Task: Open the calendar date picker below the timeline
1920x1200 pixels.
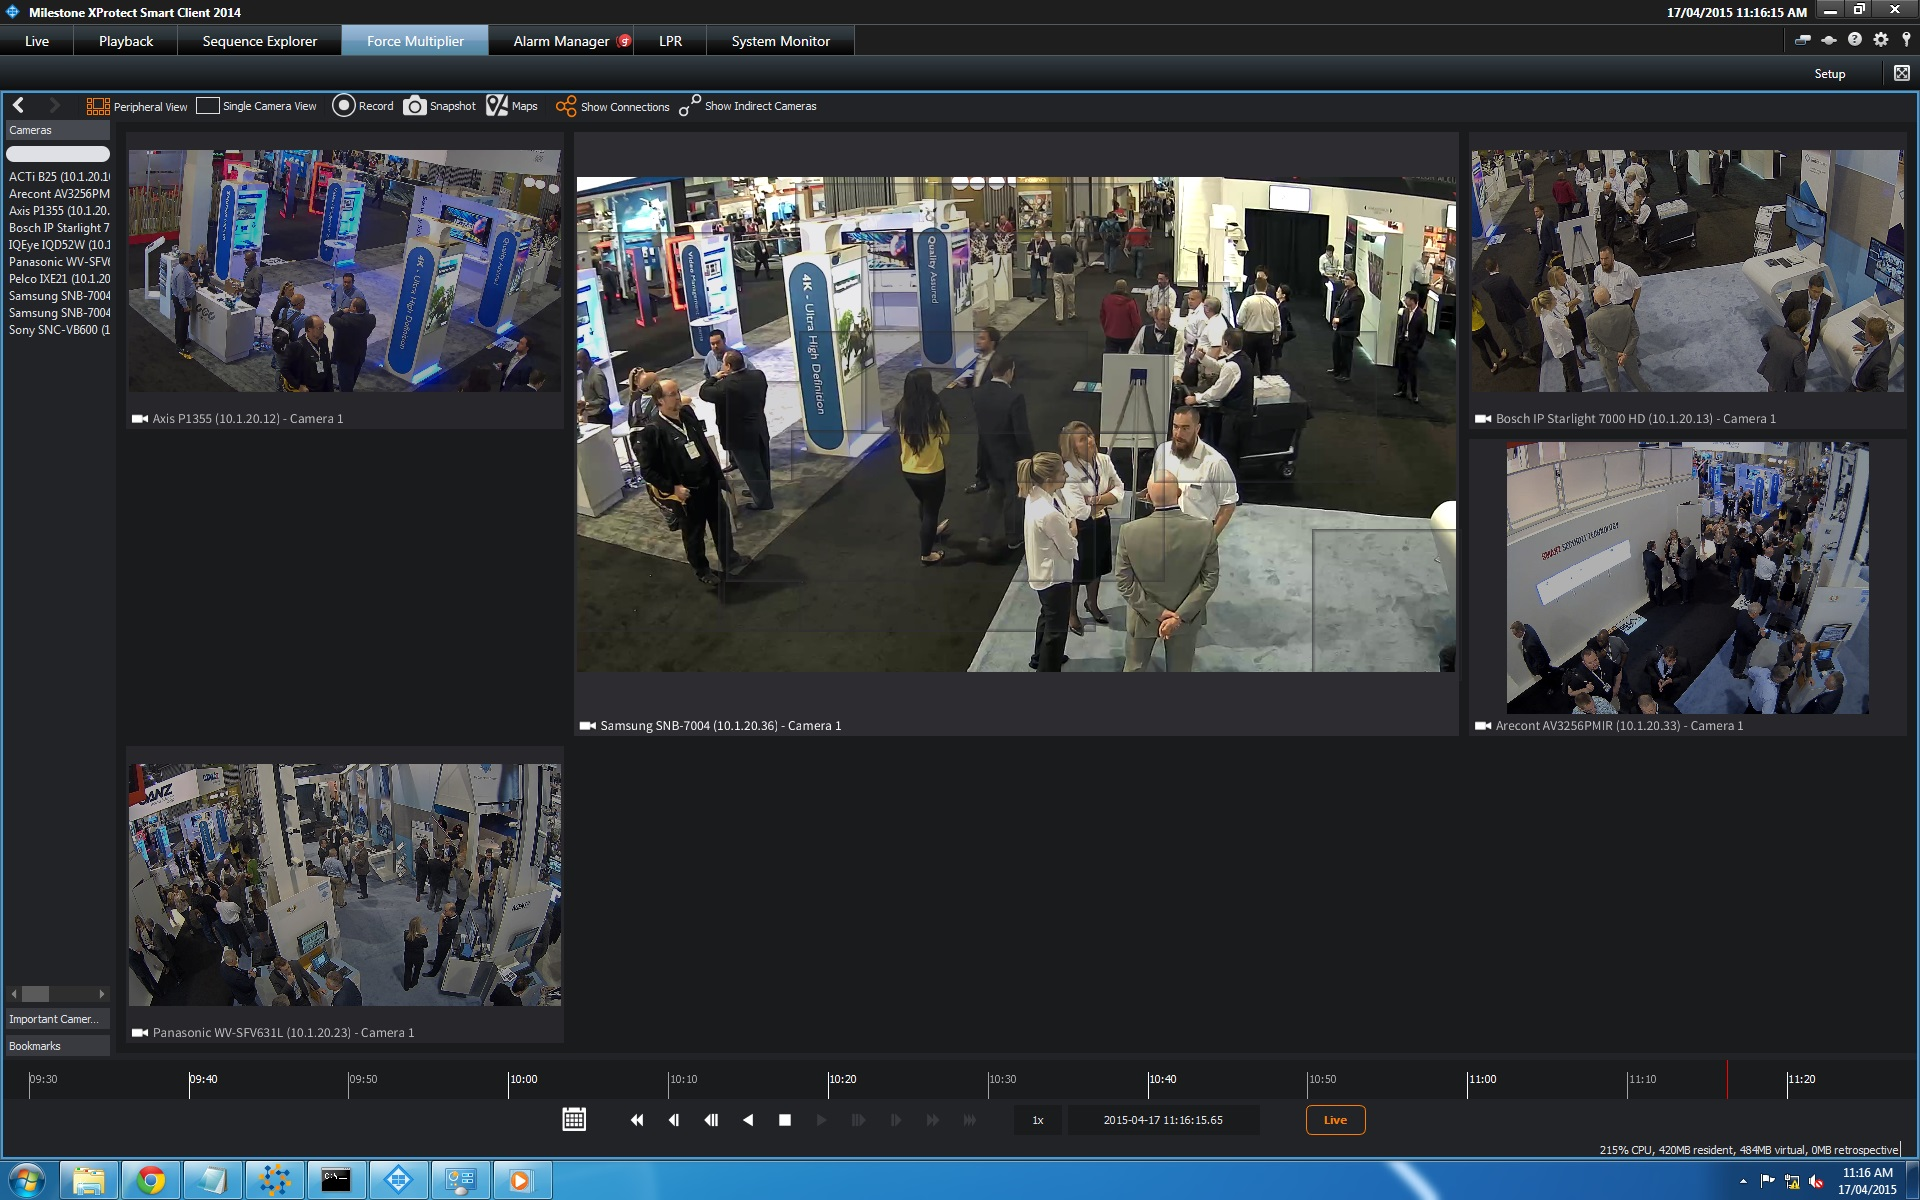Action: click(x=574, y=1120)
